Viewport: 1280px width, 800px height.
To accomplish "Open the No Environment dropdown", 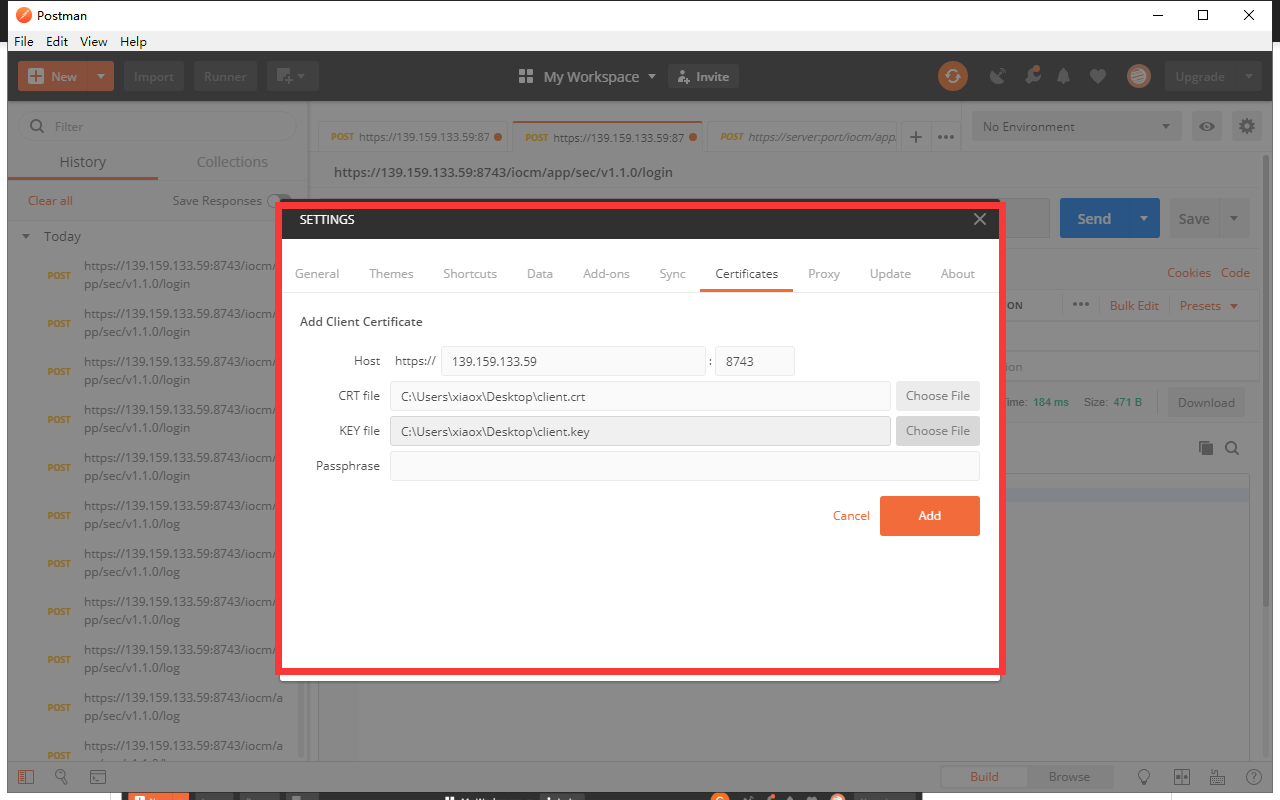I will [1077, 127].
